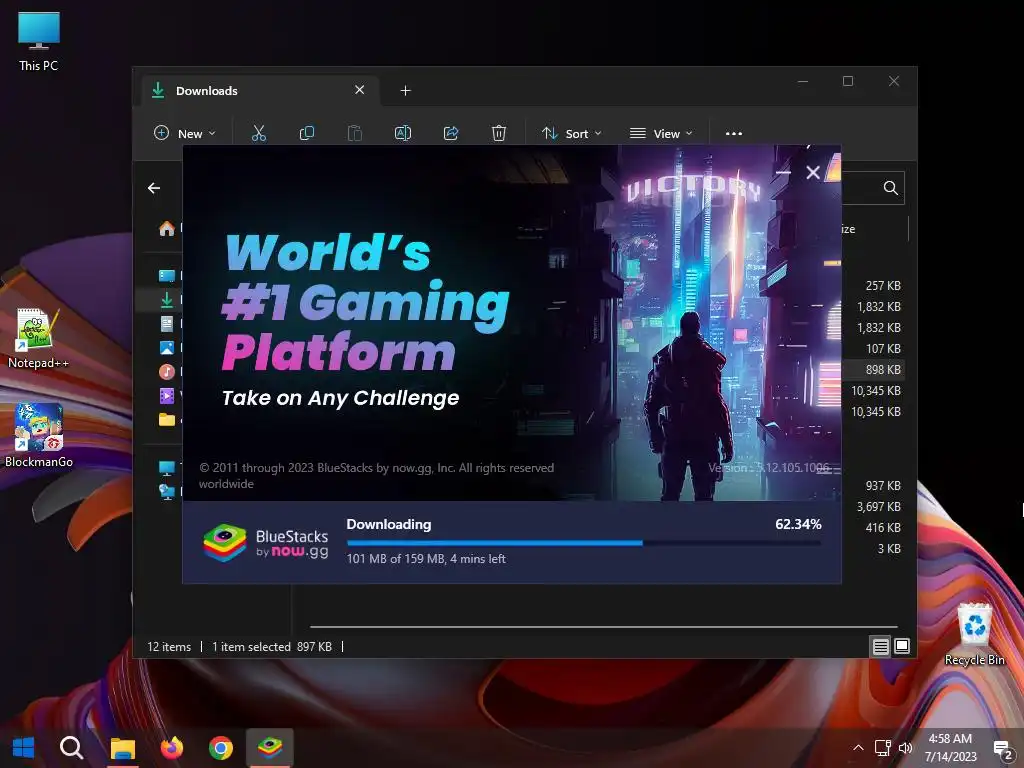Switch to details view layout icon
This screenshot has height=768, width=1024.
click(x=880, y=647)
